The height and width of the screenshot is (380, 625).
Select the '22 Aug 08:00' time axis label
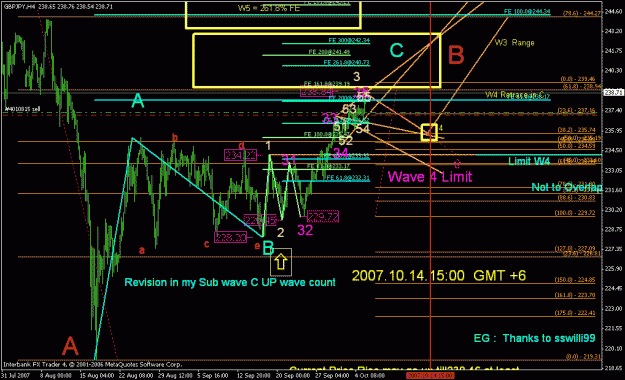click(136, 376)
